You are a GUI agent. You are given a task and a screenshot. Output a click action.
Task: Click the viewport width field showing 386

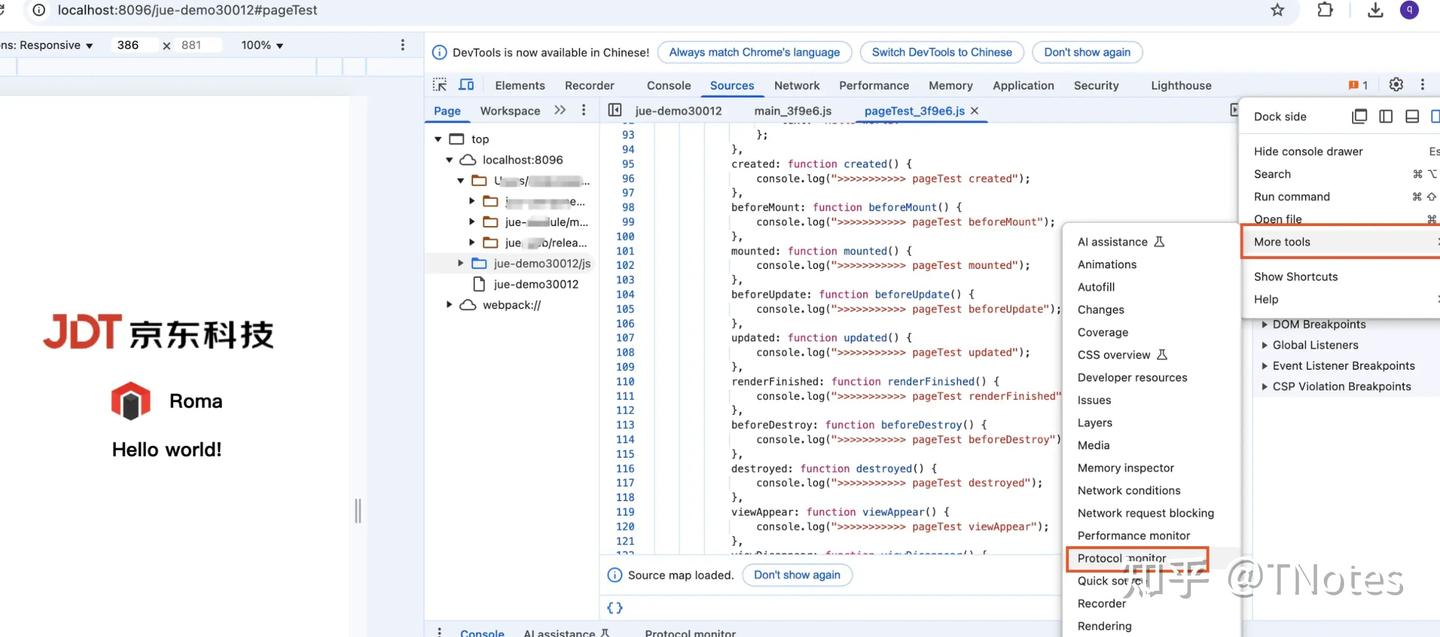(135, 45)
